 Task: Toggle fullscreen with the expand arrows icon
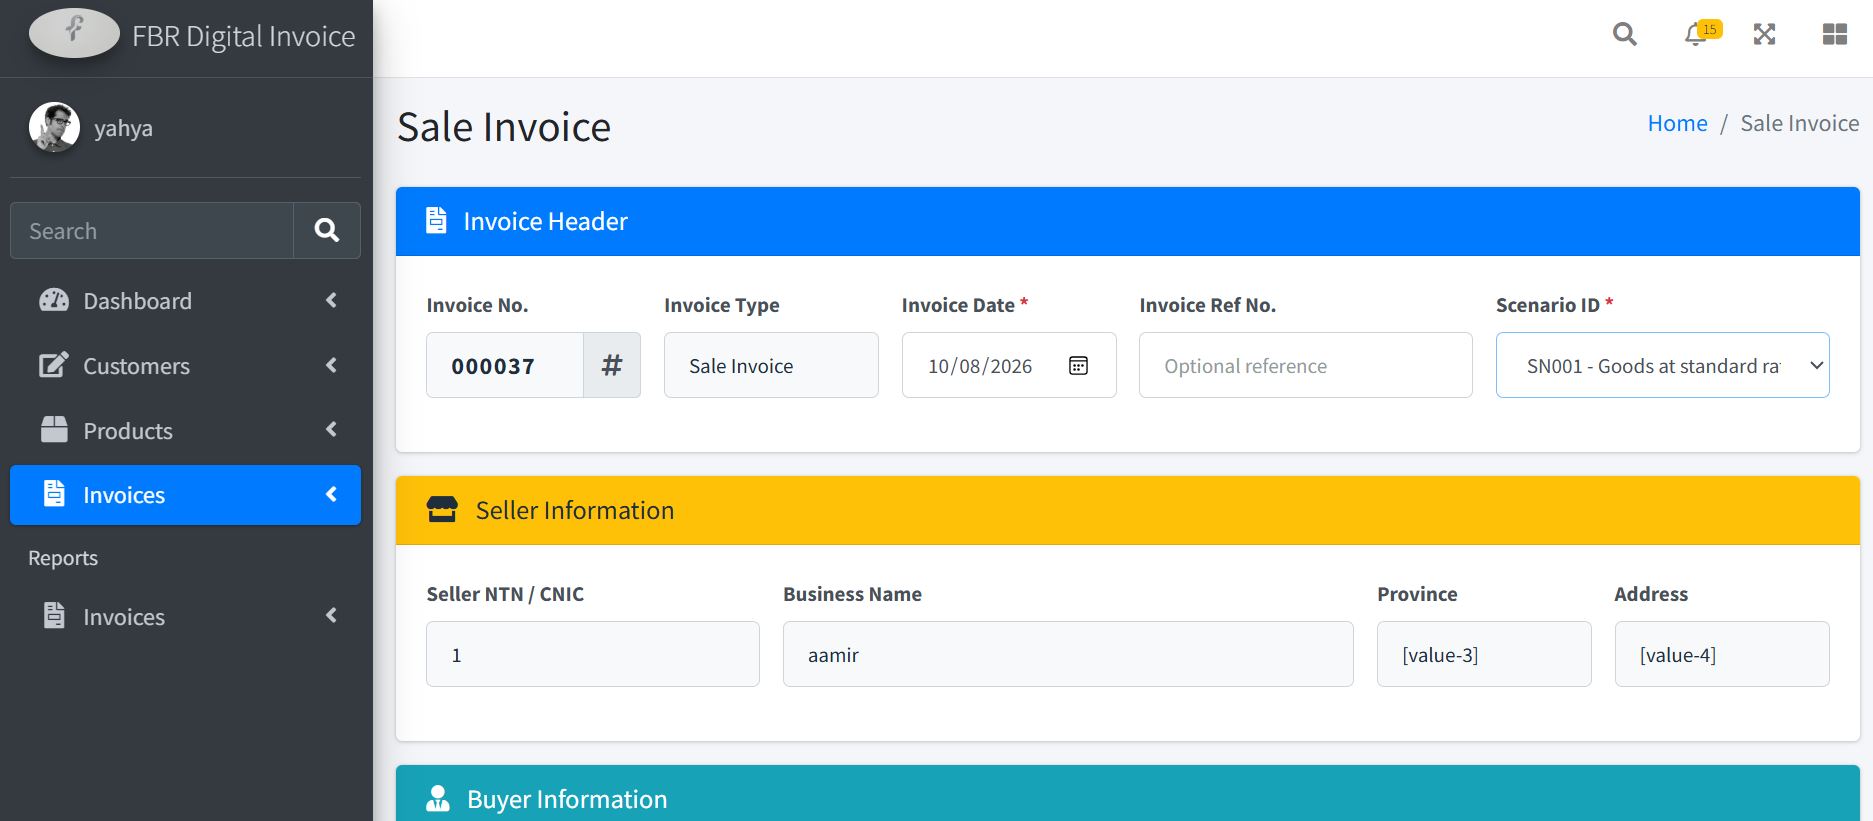1765,35
